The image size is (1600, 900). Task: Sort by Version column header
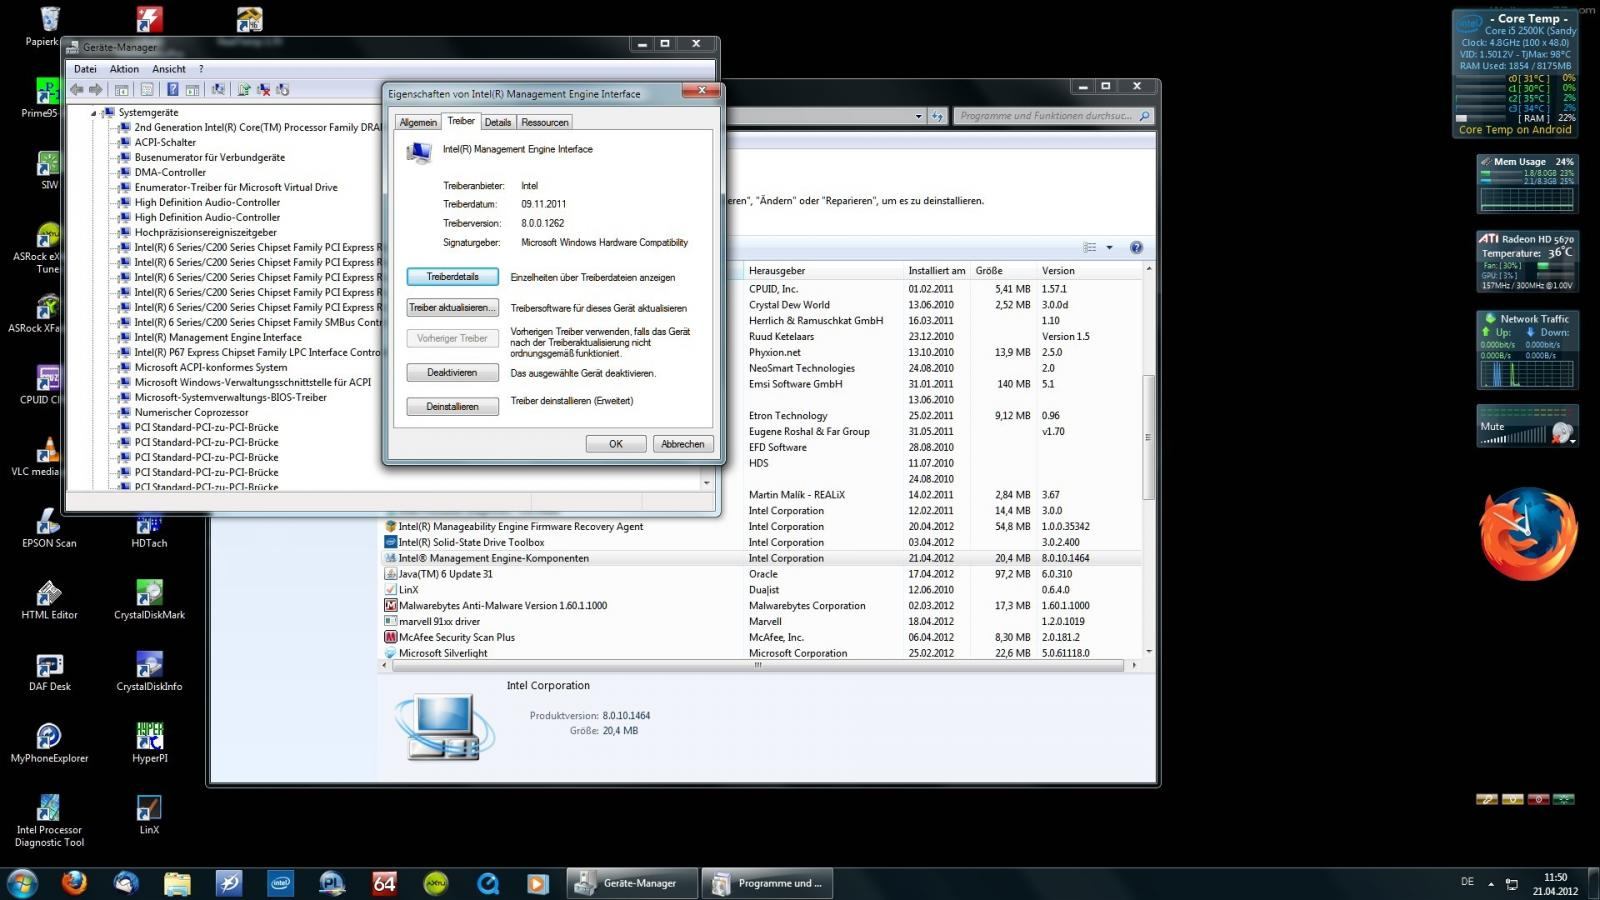tap(1088, 270)
